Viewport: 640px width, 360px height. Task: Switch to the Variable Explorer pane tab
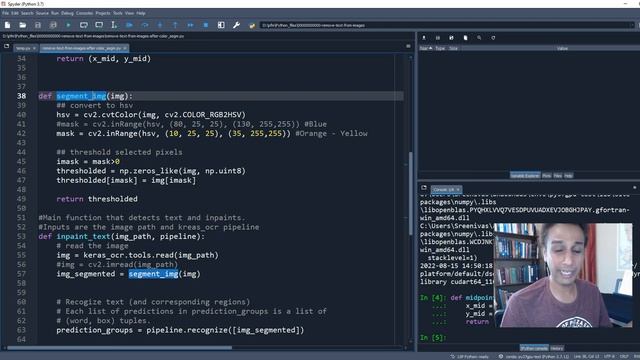[525, 176]
